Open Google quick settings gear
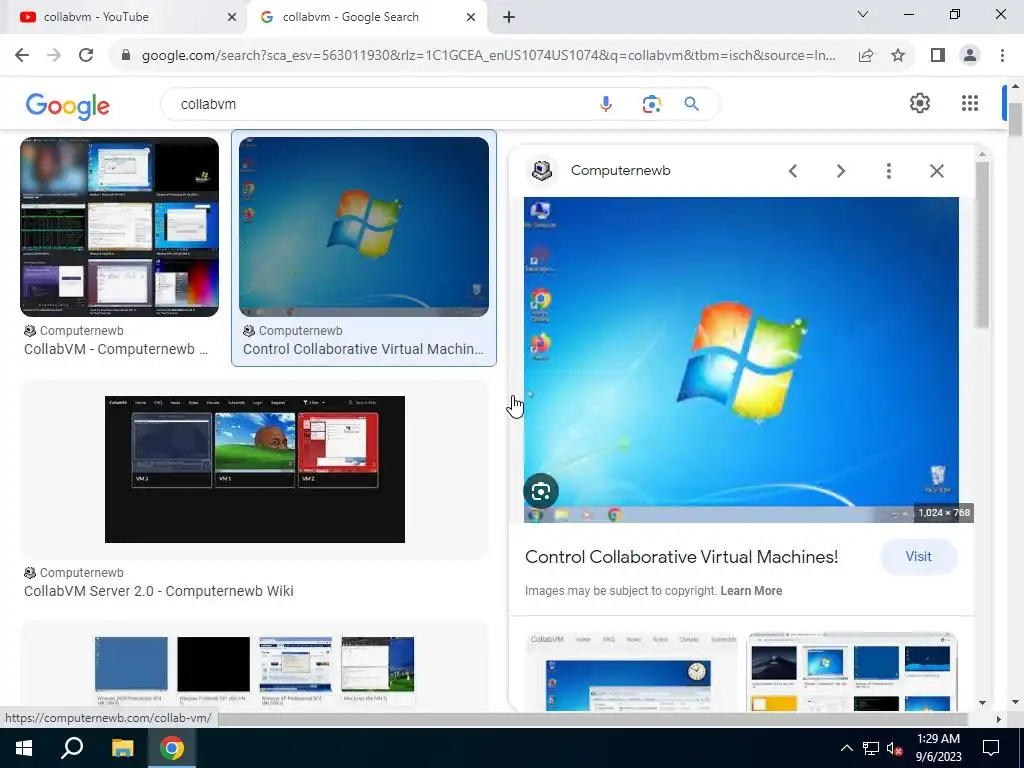This screenshot has width=1024, height=768. pyautogui.click(x=920, y=103)
